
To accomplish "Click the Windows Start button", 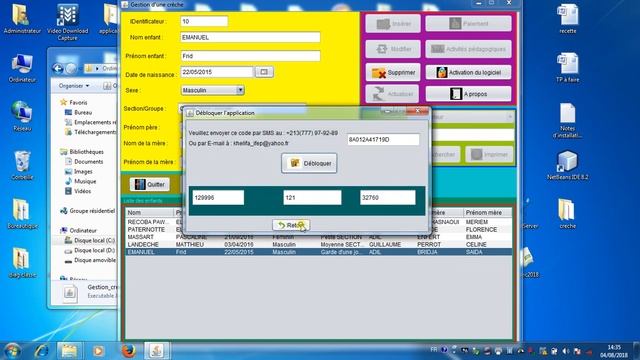I will tap(12, 351).
